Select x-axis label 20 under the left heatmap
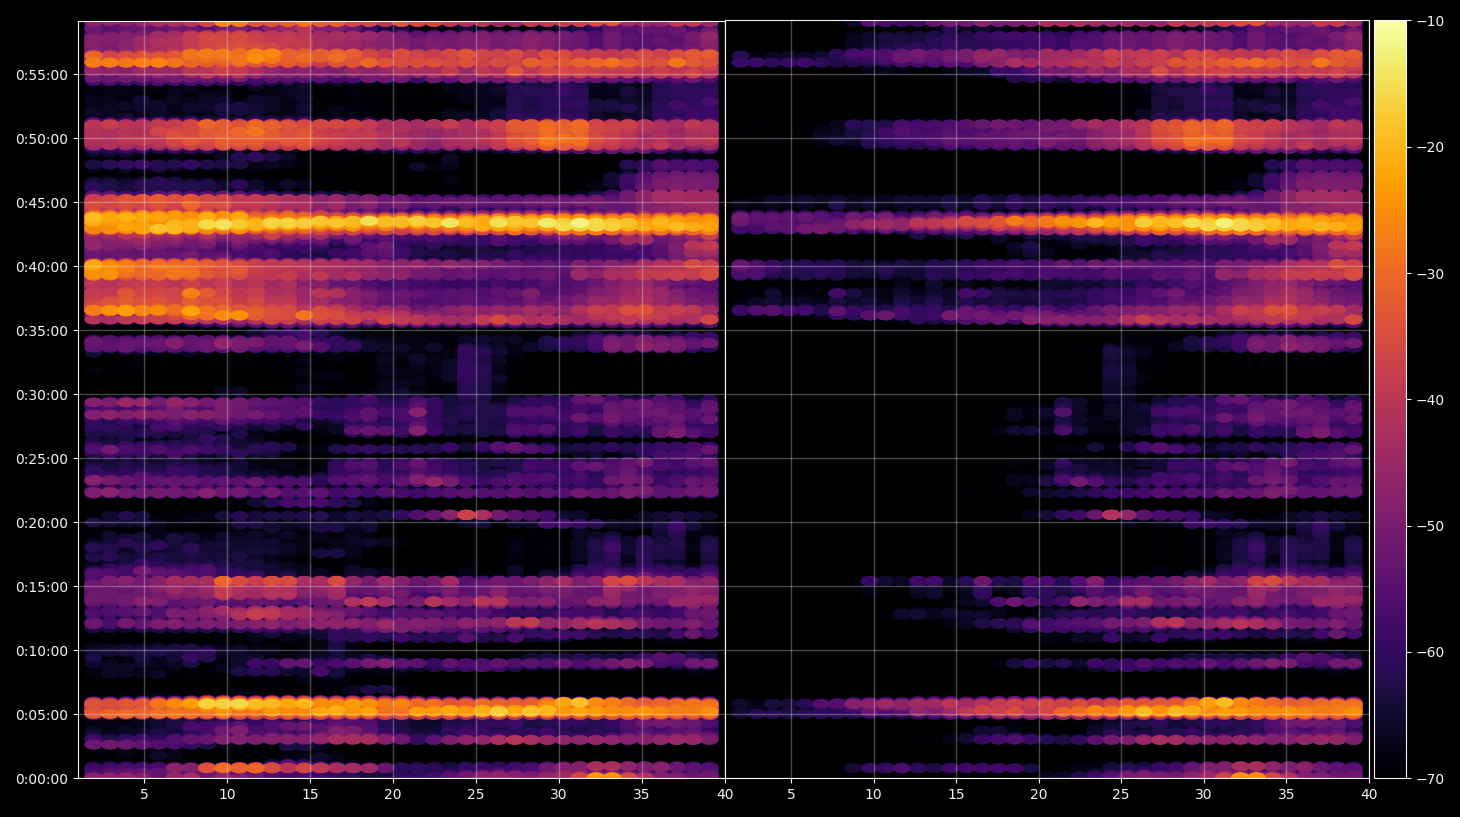This screenshot has height=817, width=1460. 393,795
